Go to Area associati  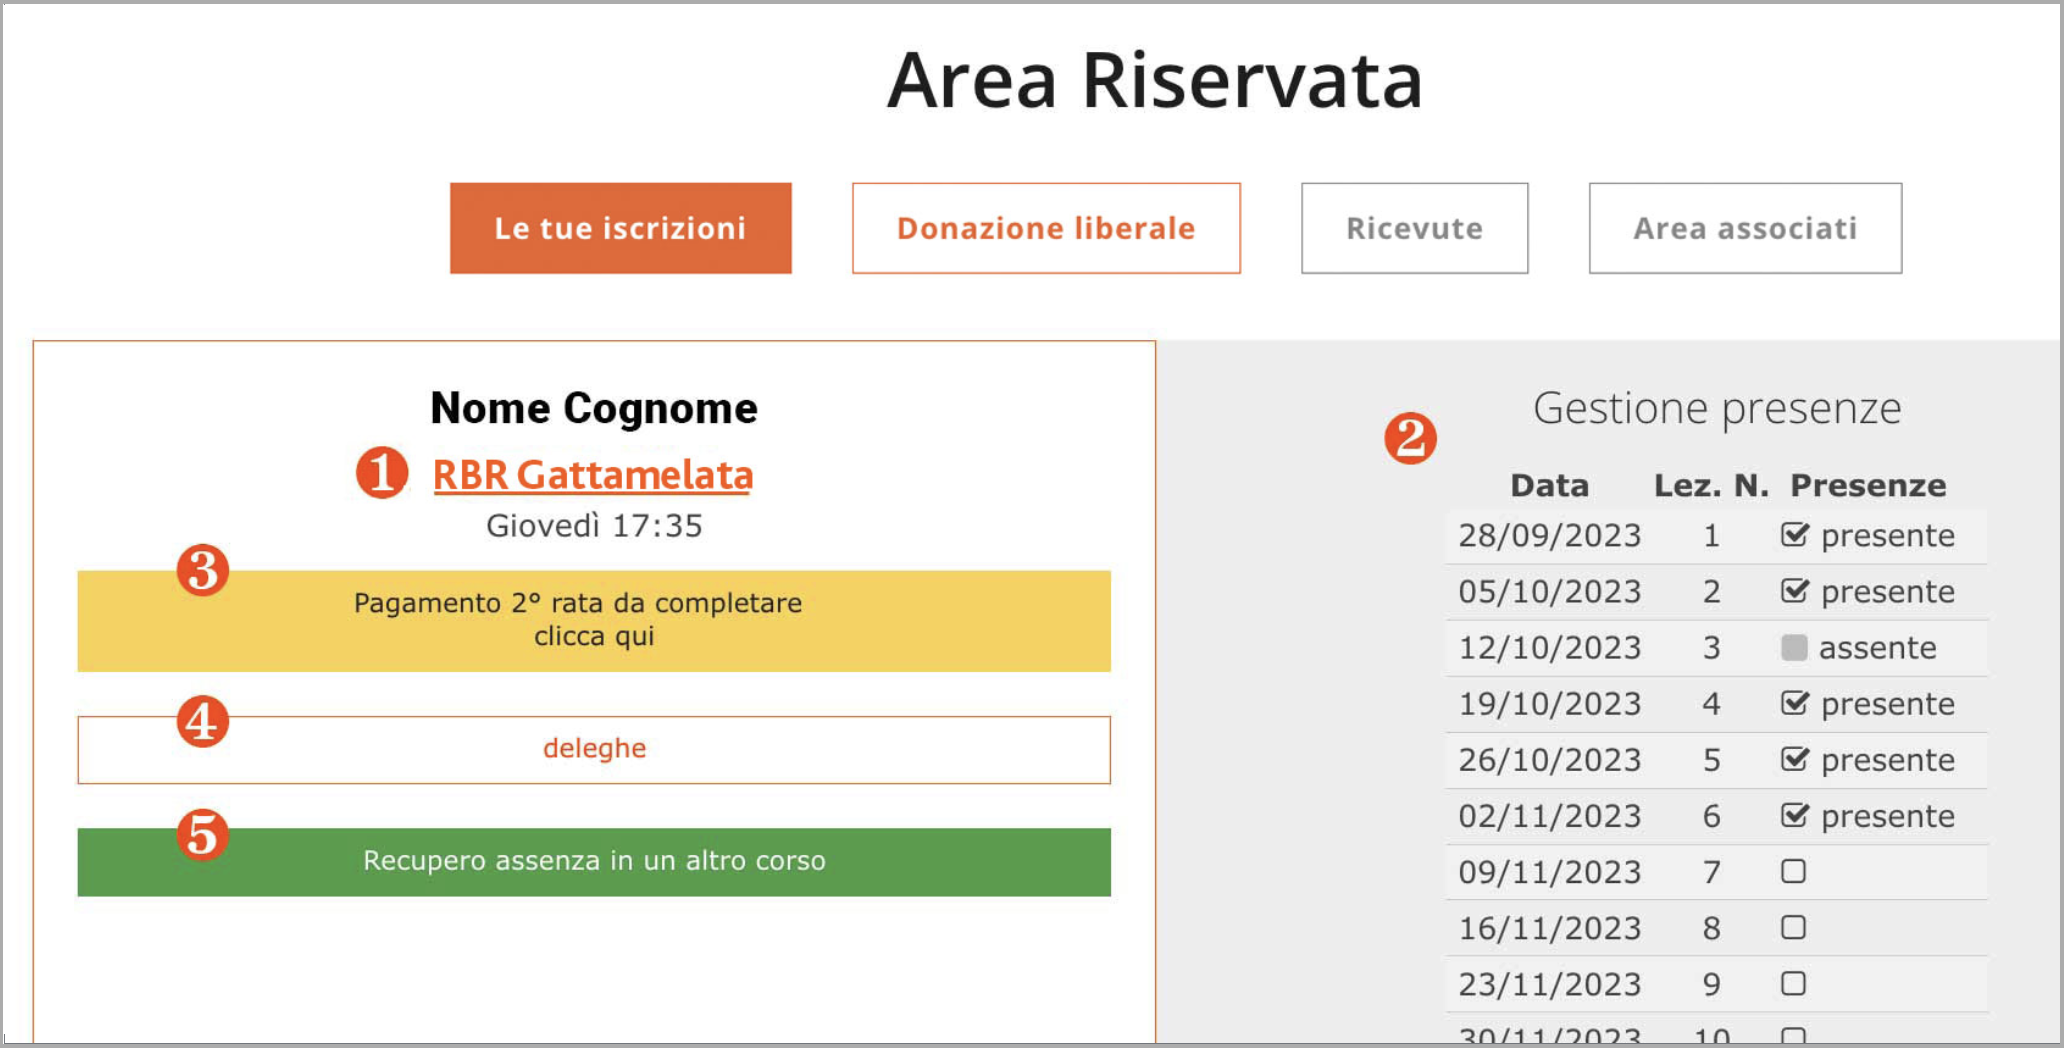pyautogui.click(x=1745, y=228)
